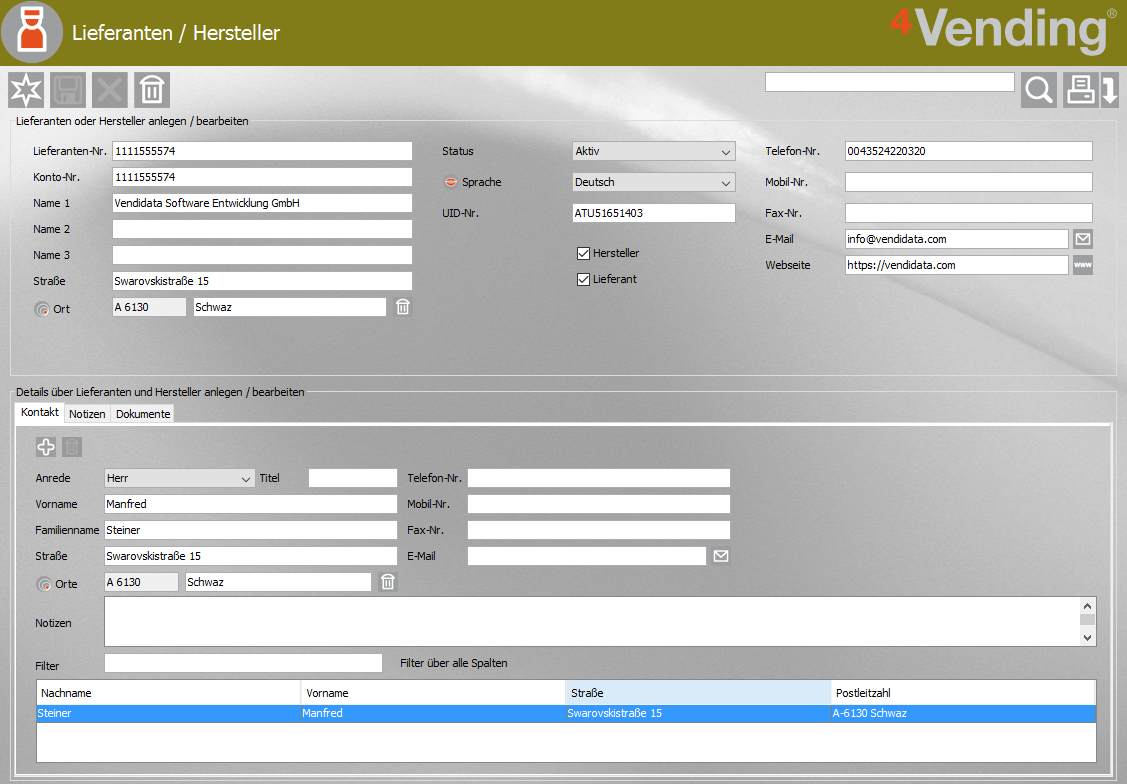This screenshot has height=784, width=1127.
Task: Select table cell 'Steiner'
Action: pyautogui.click(x=168, y=714)
